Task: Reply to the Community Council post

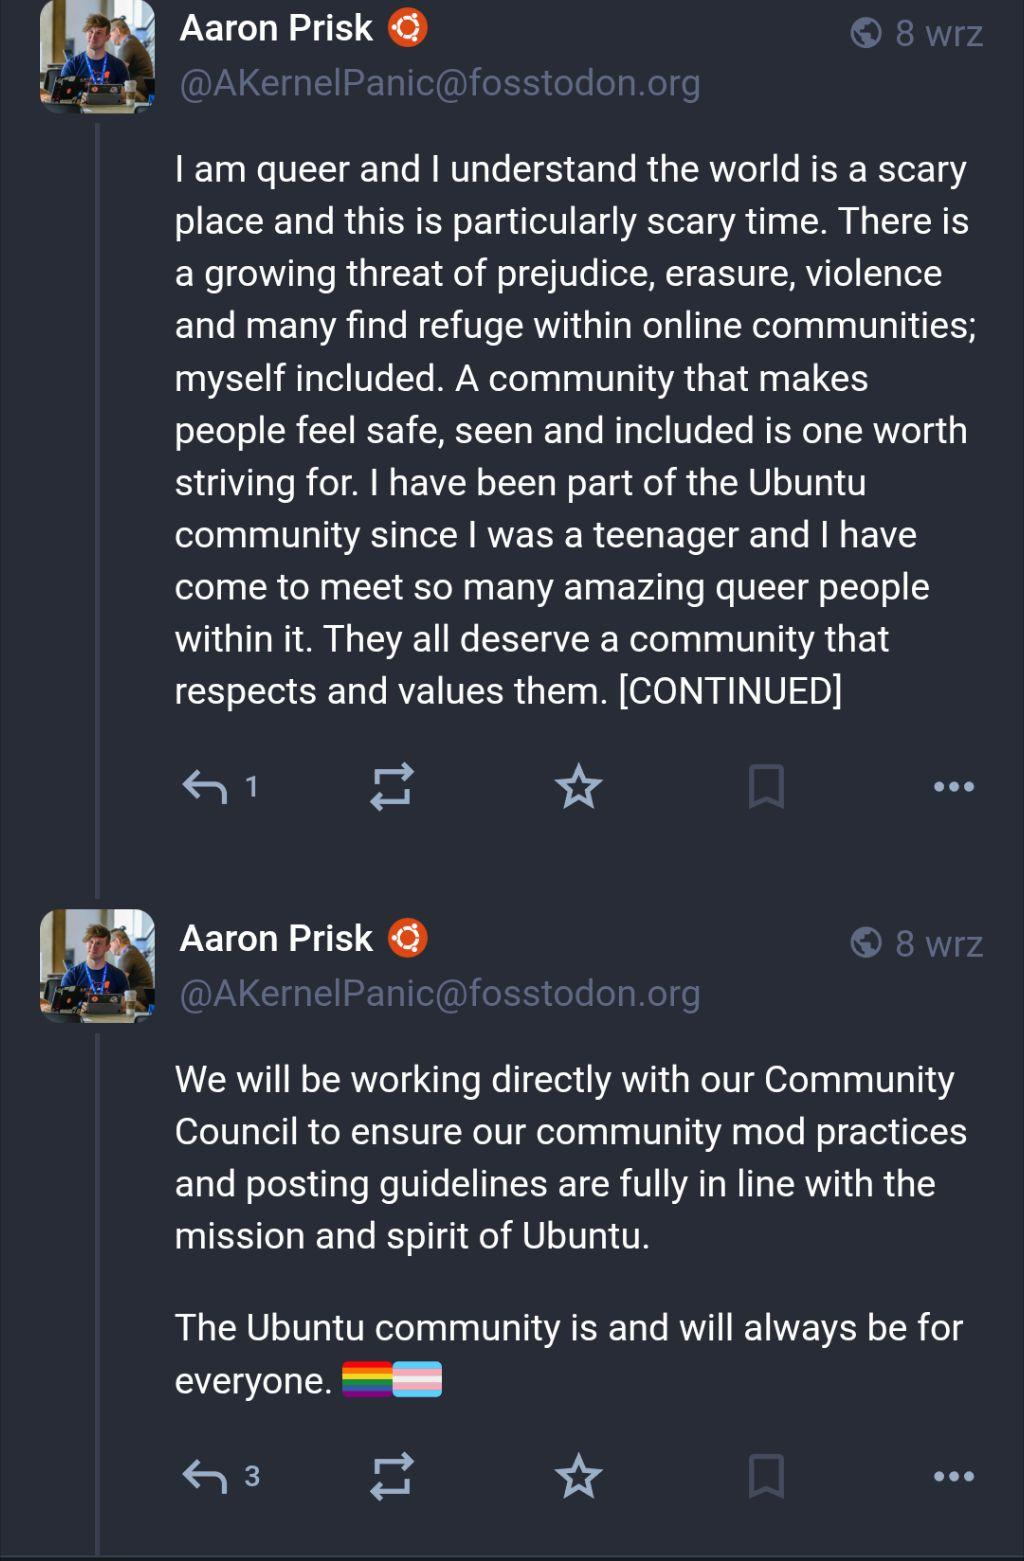Action: pyautogui.click(x=205, y=1476)
